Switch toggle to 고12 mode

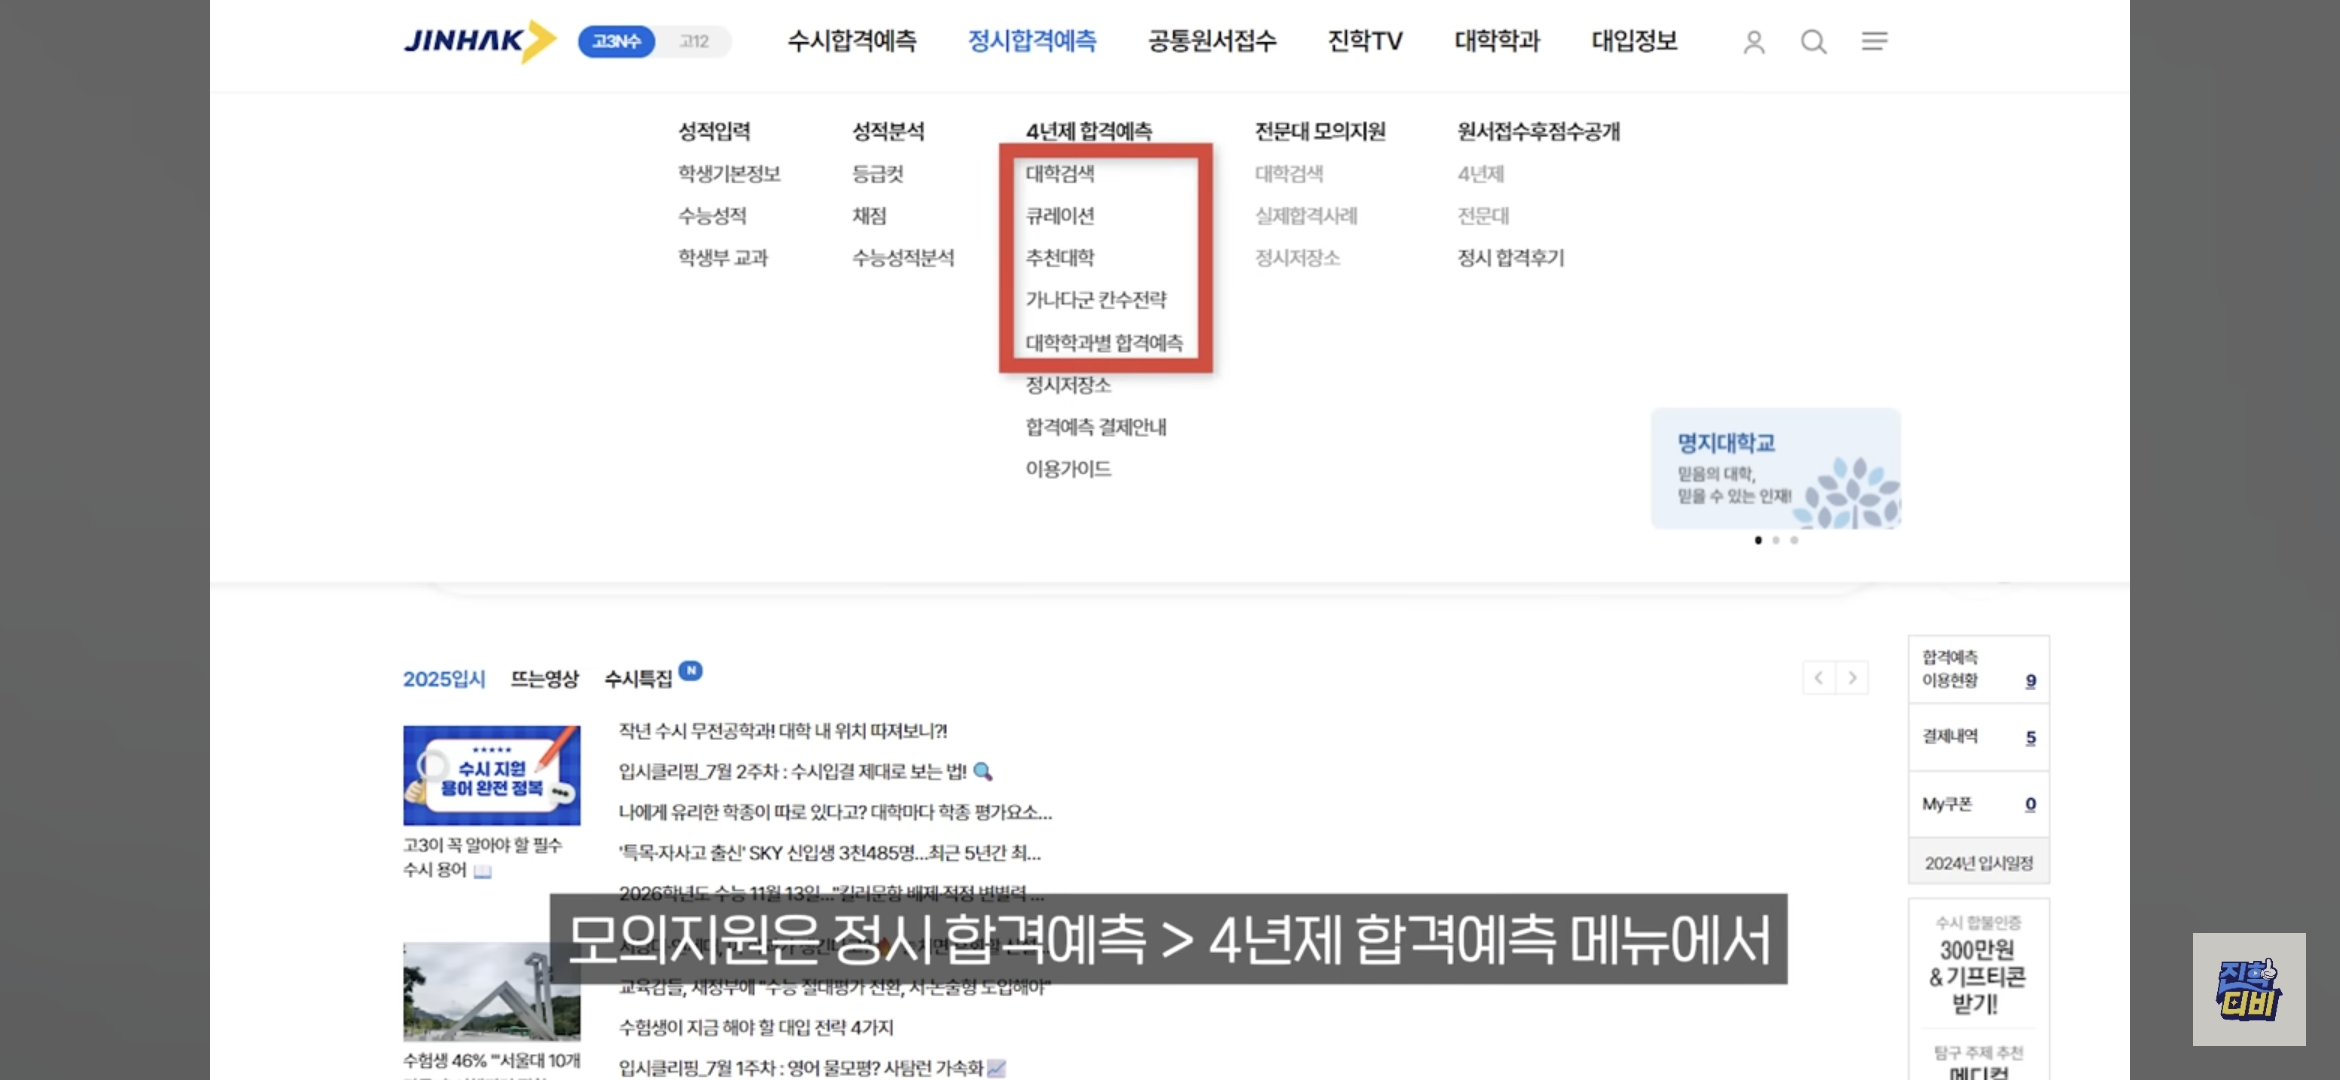pos(694,41)
